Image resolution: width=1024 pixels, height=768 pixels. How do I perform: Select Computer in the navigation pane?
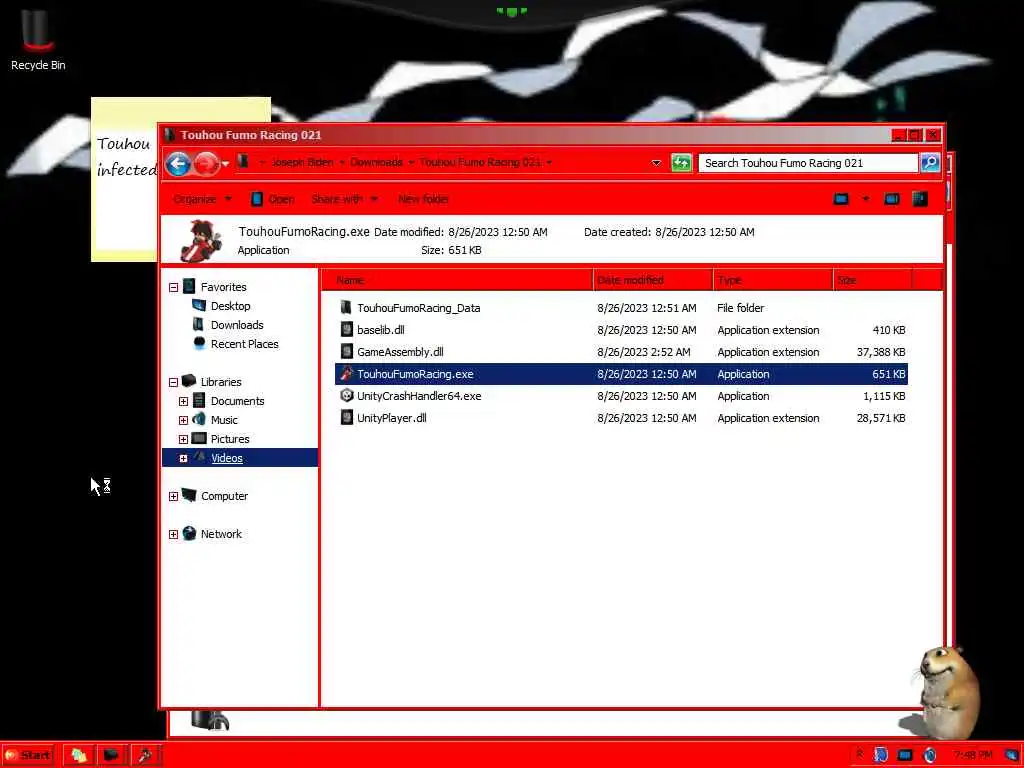click(224, 496)
